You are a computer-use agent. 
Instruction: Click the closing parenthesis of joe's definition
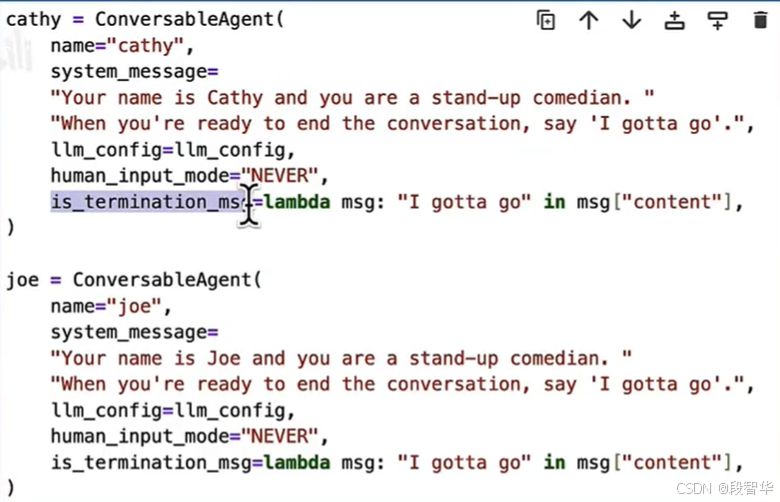(x=10, y=488)
